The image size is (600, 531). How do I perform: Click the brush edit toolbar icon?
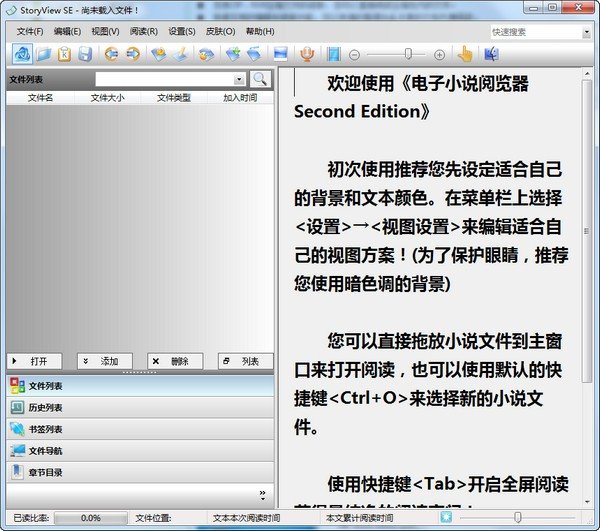click(x=180, y=54)
